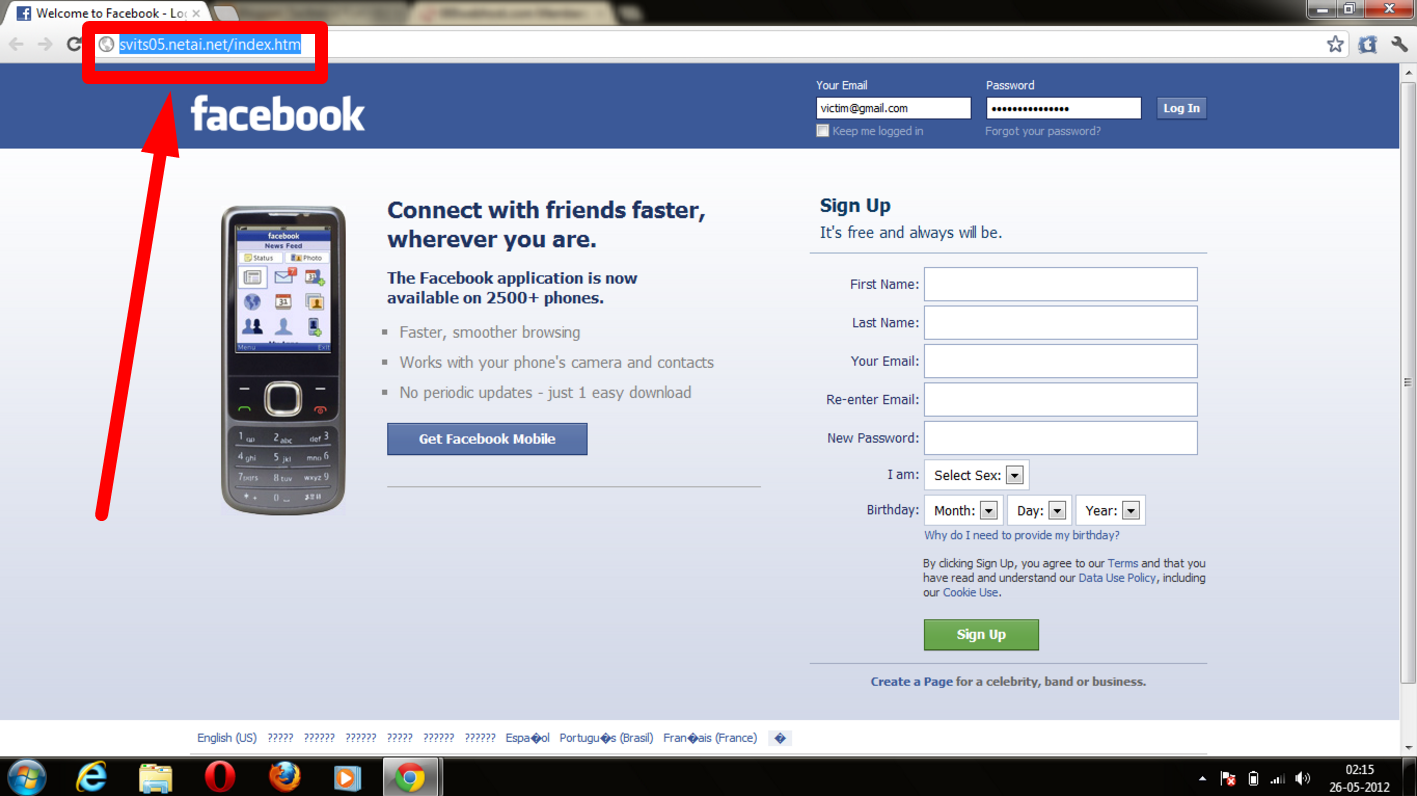Launch Firefox from taskbar
This screenshot has width=1417, height=796.
pyautogui.click(x=284, y=777)
